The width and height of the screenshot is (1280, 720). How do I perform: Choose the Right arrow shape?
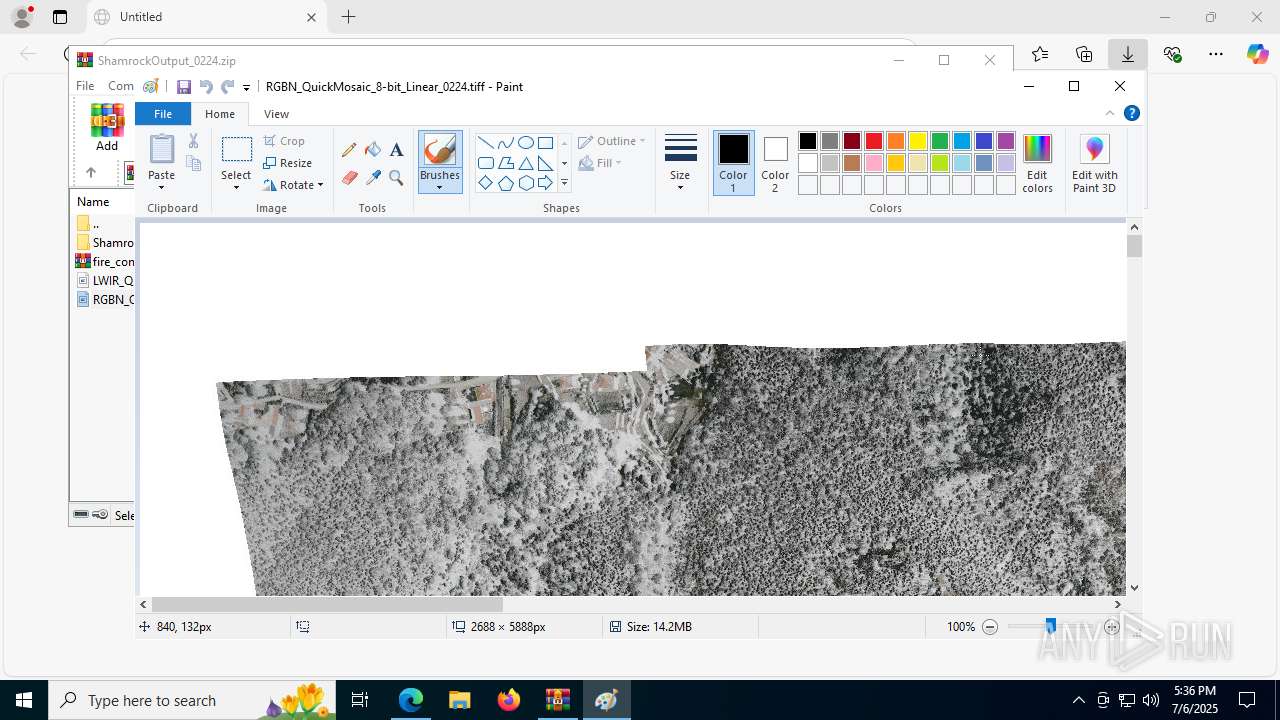[x=545, y=183]
